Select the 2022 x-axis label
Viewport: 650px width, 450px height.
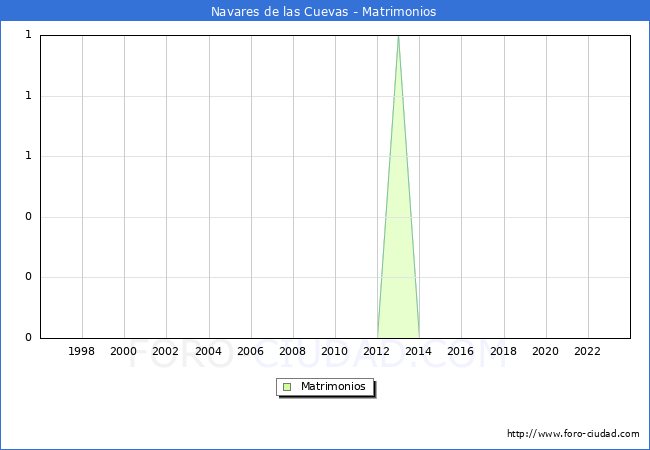pos(587,351)
